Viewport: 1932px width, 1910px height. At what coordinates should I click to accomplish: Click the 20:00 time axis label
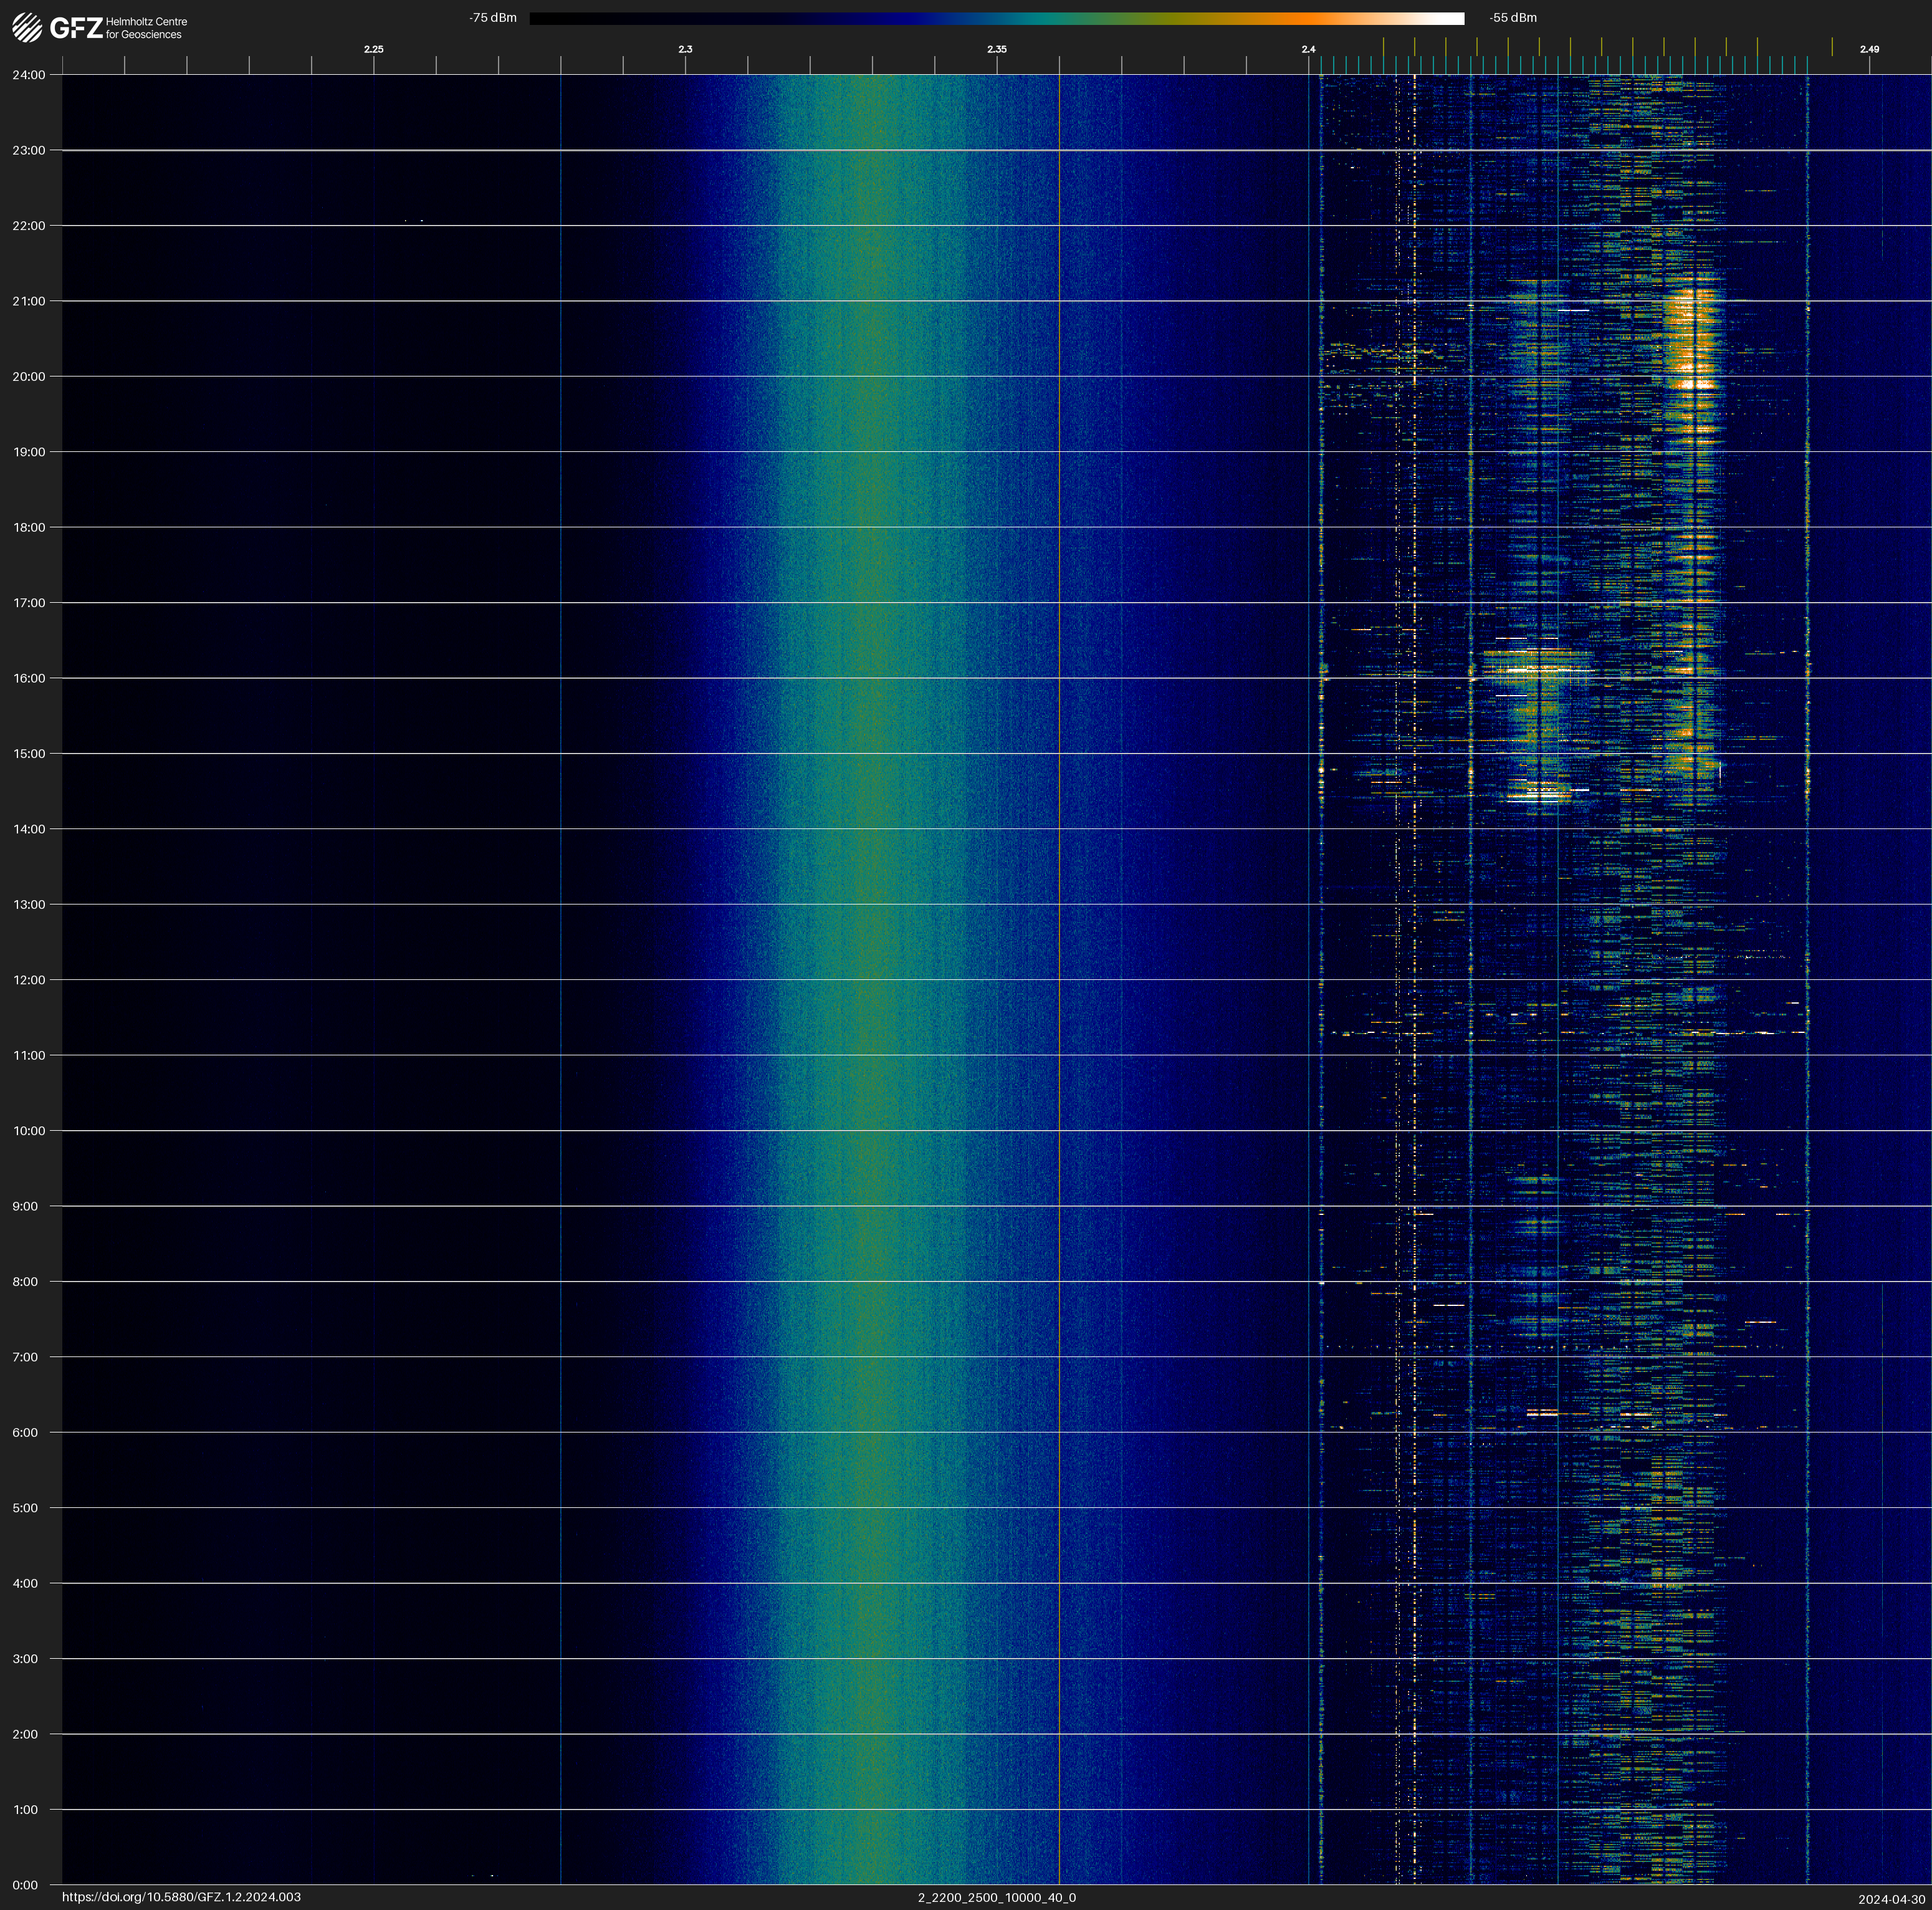pyautogui.click(x=28, y=377)
